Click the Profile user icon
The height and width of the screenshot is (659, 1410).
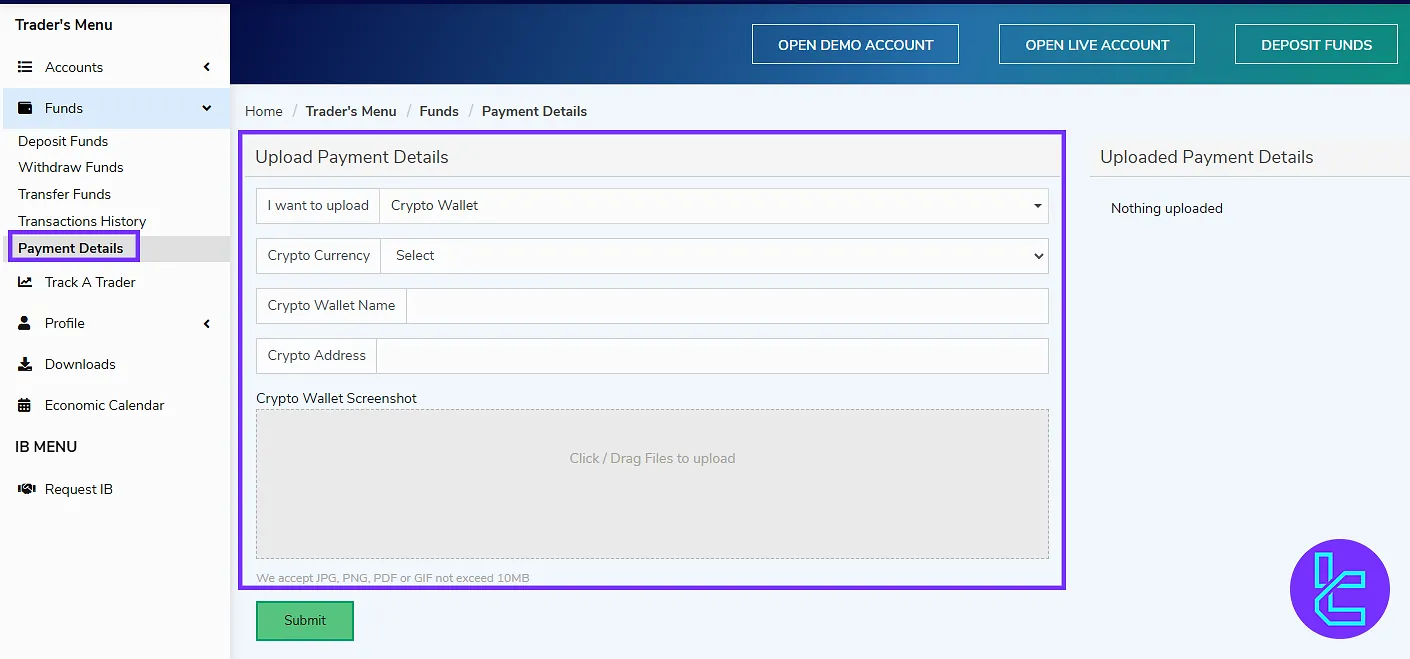pos(25,323)
